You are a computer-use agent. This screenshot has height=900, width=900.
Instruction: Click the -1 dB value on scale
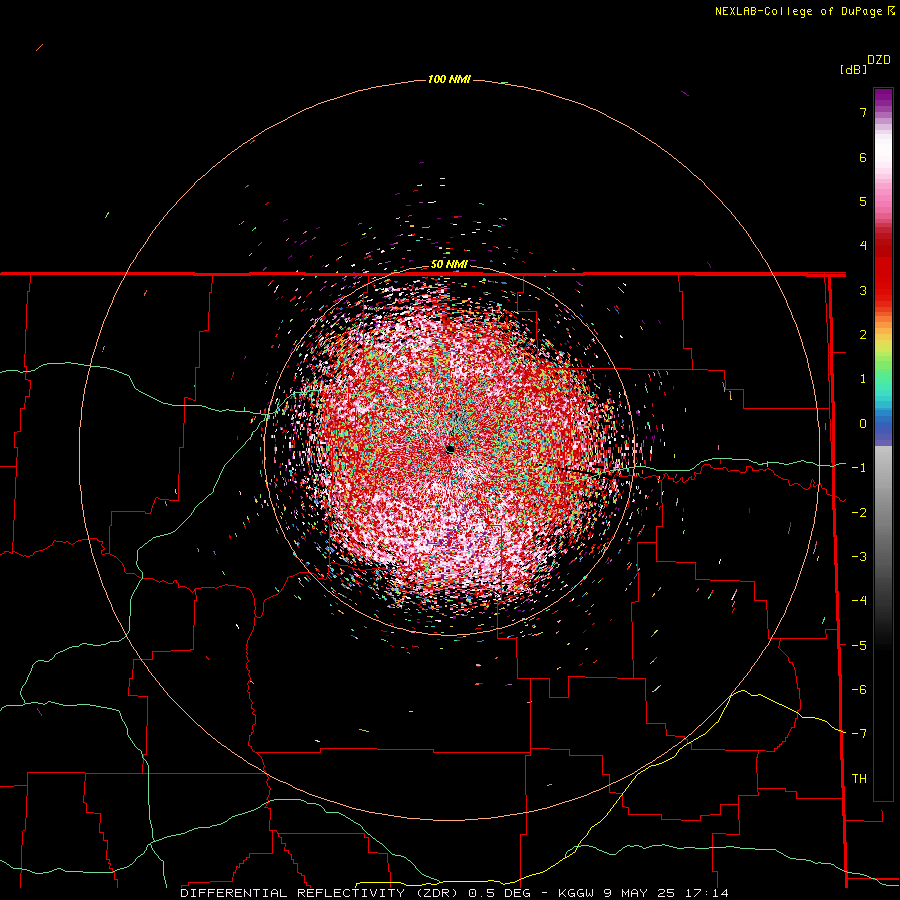(x=859, y=468)
